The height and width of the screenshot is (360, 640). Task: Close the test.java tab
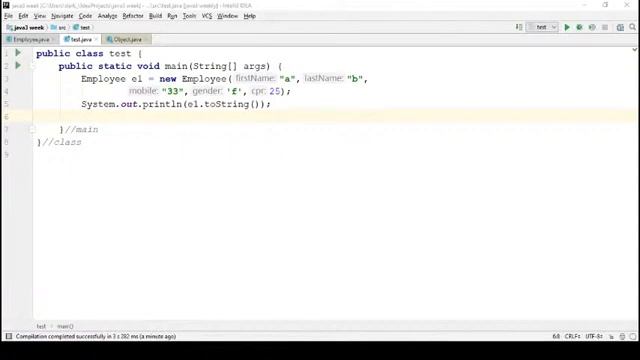coord(96,40)
